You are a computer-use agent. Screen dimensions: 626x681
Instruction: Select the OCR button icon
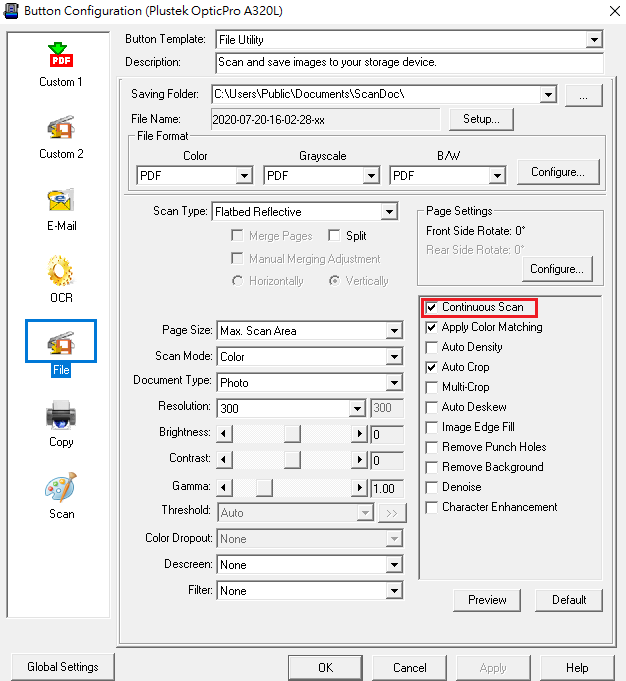point(61,271)
